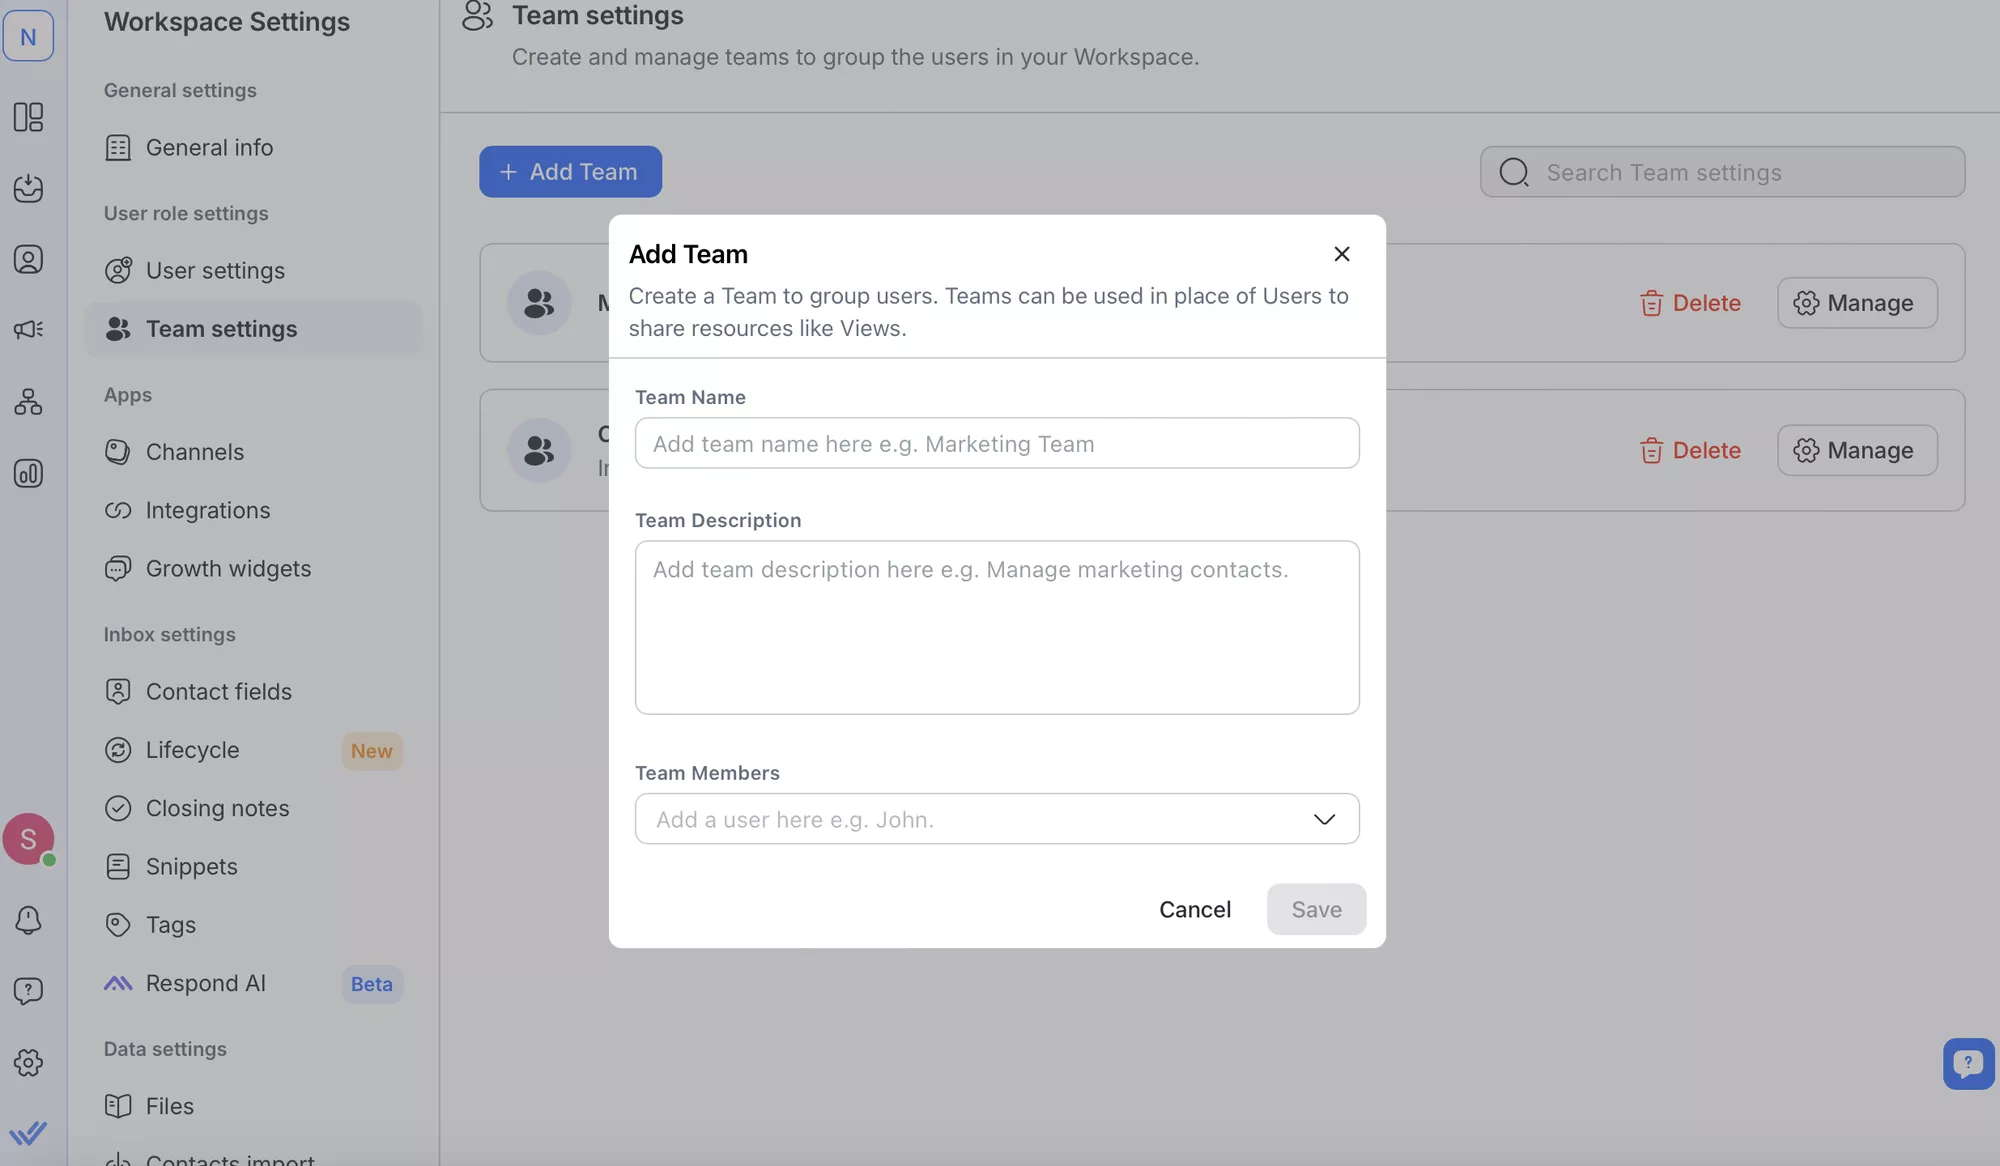Screen dimensions: 2000x1166
Task: Select Respond AI menu item
Action: point(205,983)
